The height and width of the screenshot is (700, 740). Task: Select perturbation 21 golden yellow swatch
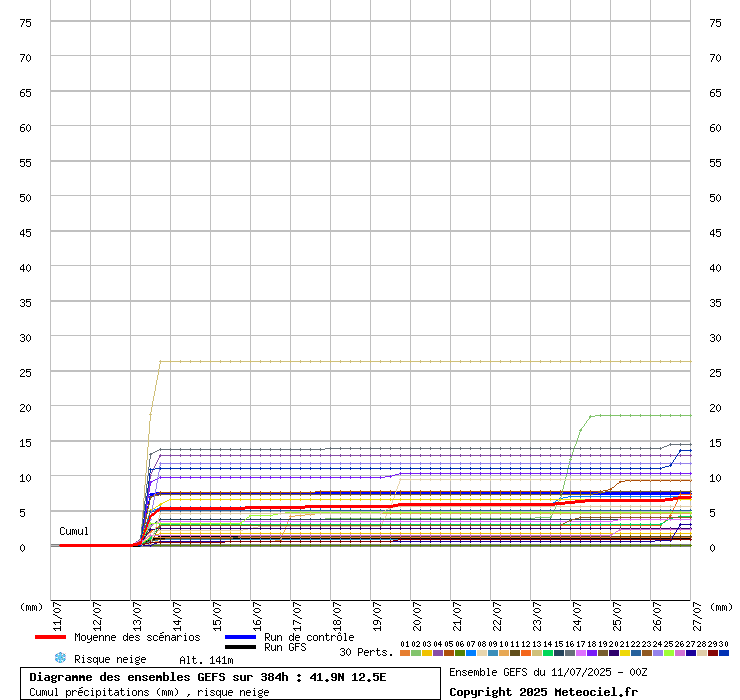[625, 653]
